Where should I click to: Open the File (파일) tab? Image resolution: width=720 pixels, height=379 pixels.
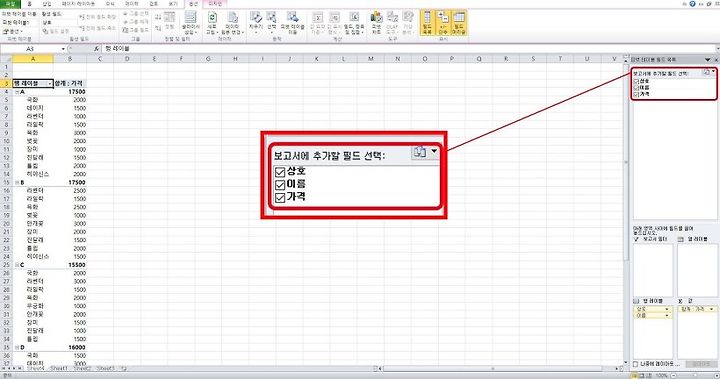(10, 4)
